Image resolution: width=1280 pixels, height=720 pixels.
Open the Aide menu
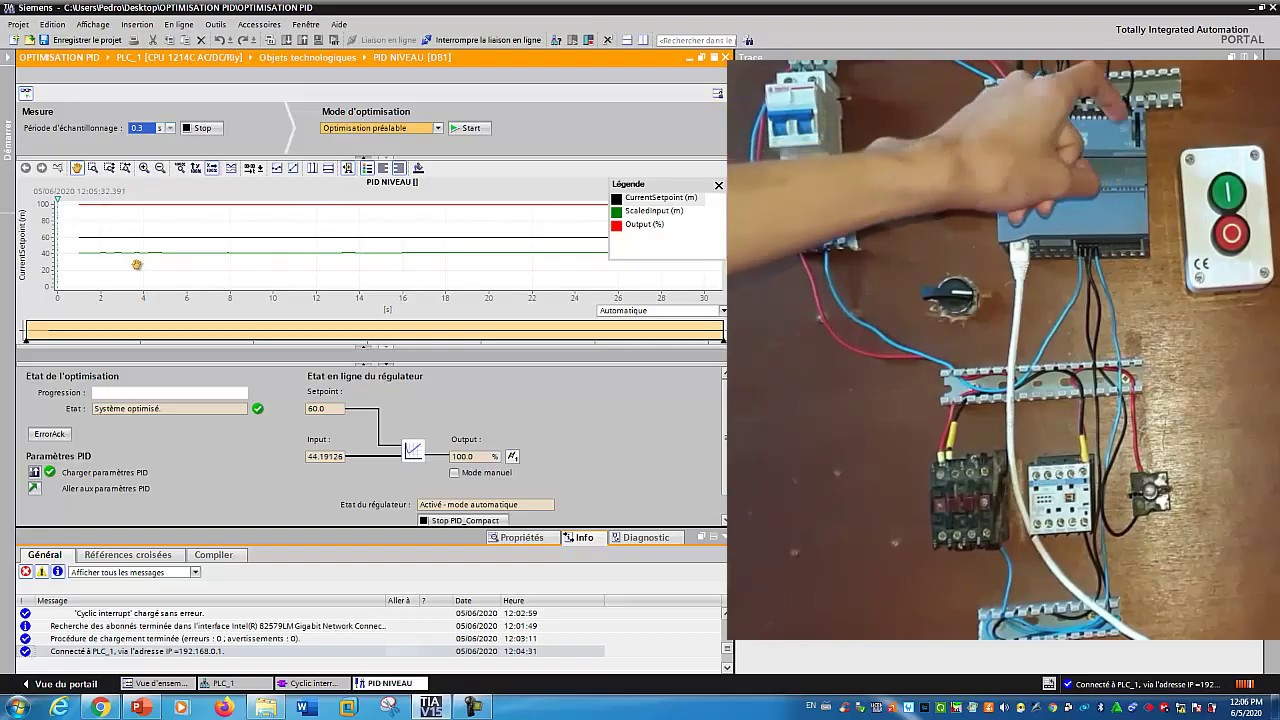pos(339,24)
